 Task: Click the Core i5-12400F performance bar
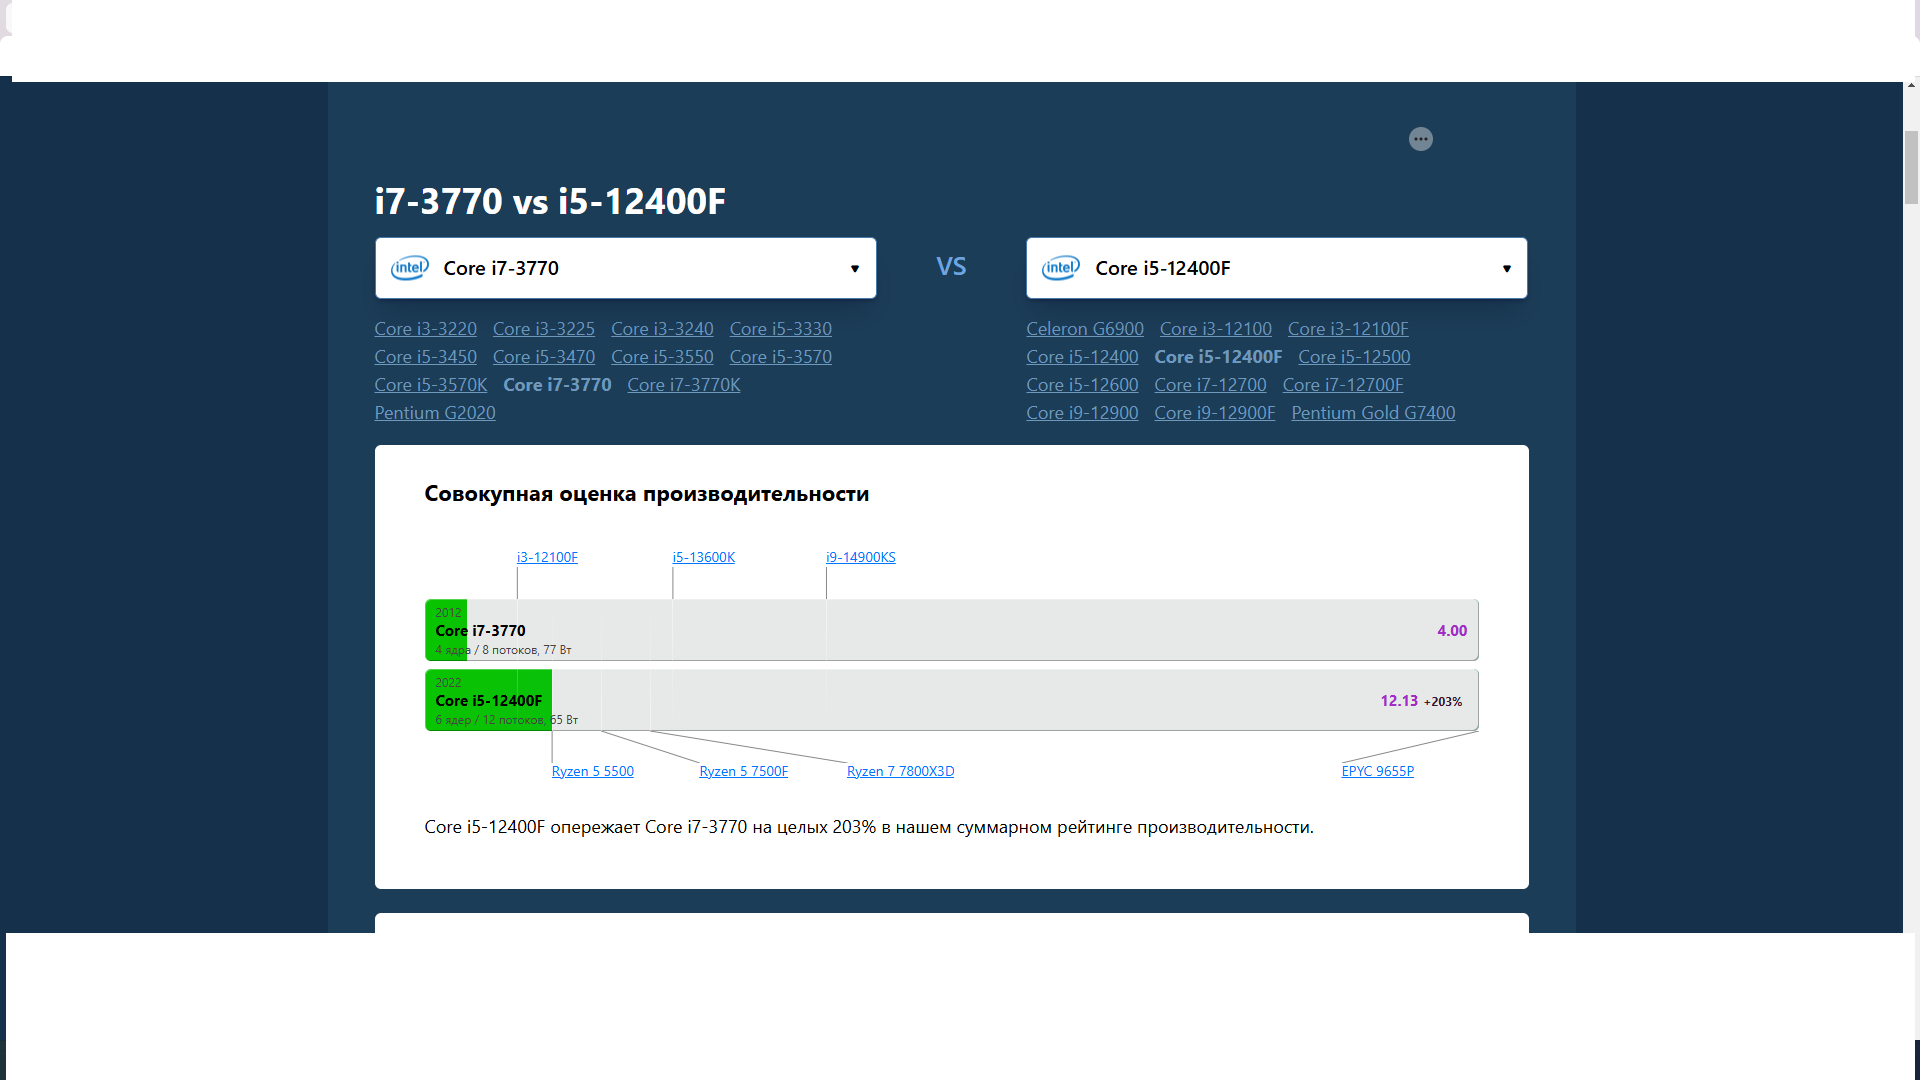951,700
